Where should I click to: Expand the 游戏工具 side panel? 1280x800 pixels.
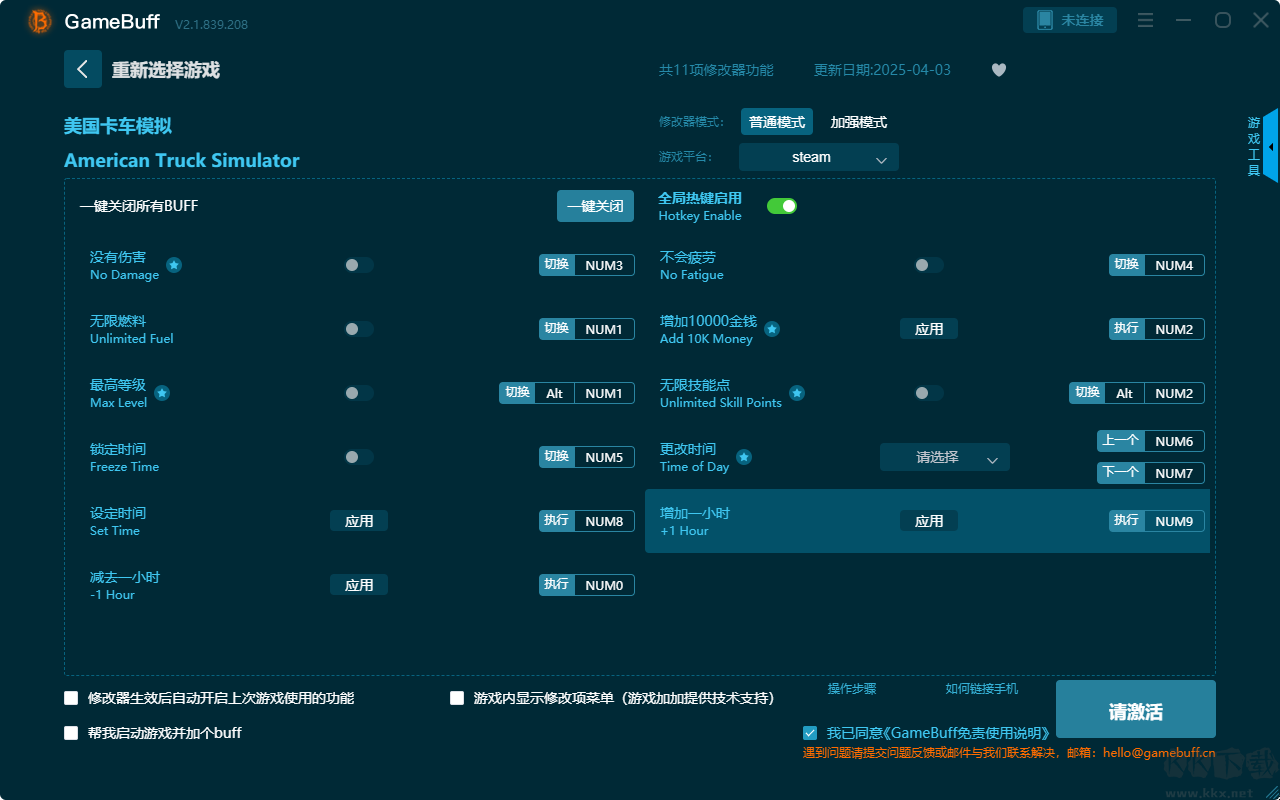(1269, 146)
